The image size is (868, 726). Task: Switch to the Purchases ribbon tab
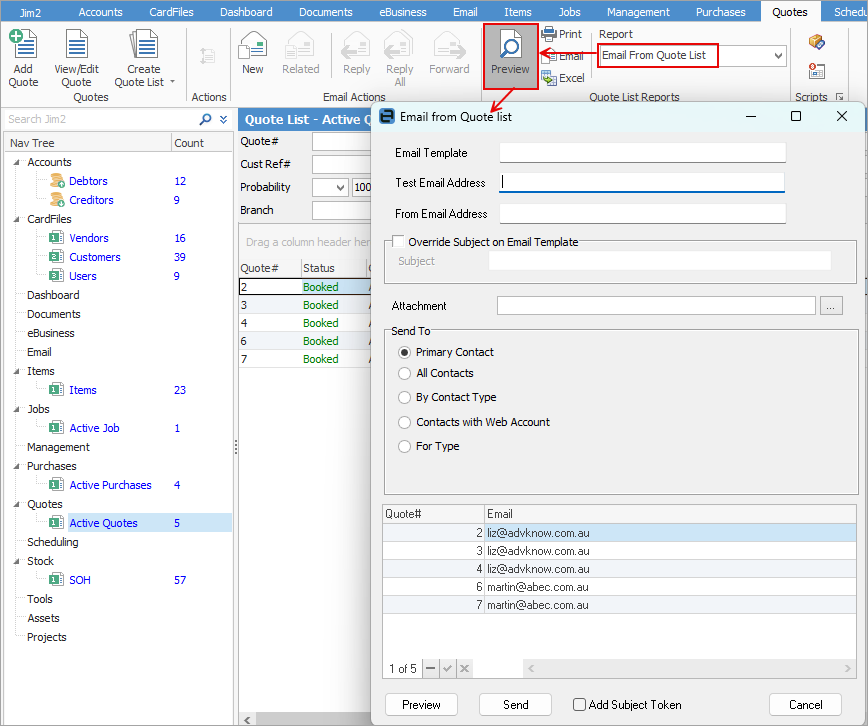click(x=721, y=12)
